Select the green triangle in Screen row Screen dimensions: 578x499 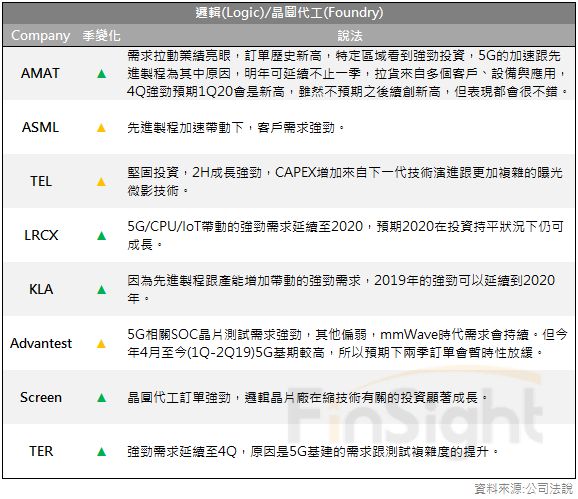[101, 398]
